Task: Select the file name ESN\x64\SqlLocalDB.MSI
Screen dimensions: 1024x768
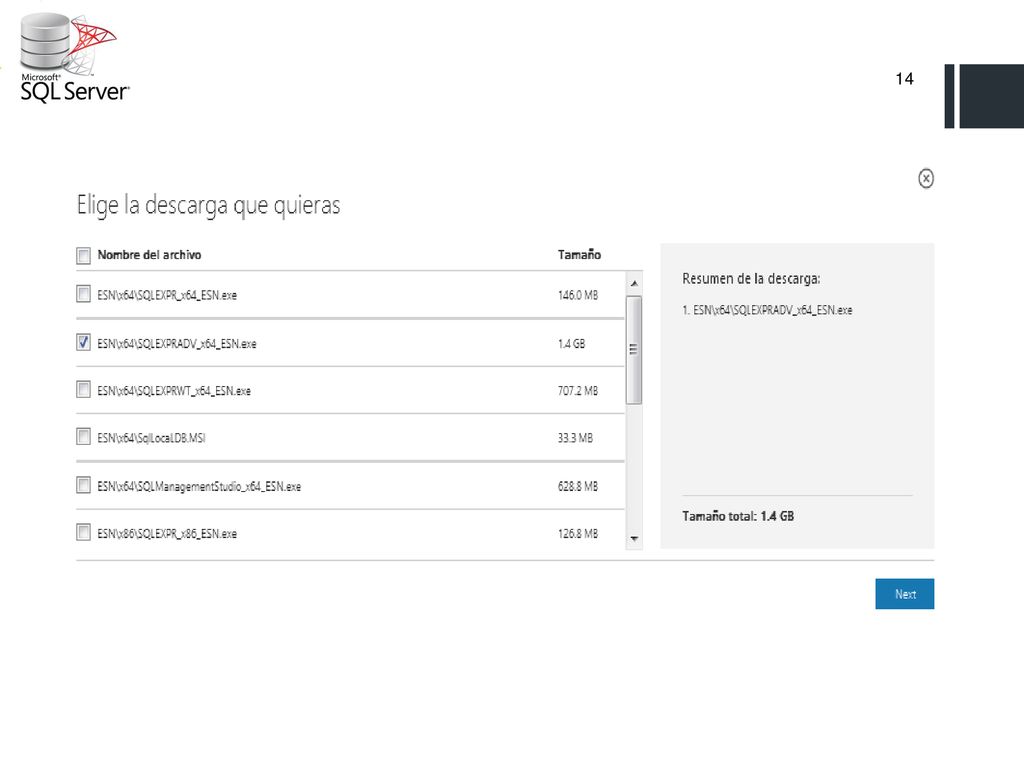Action: (x=152, y=438)
